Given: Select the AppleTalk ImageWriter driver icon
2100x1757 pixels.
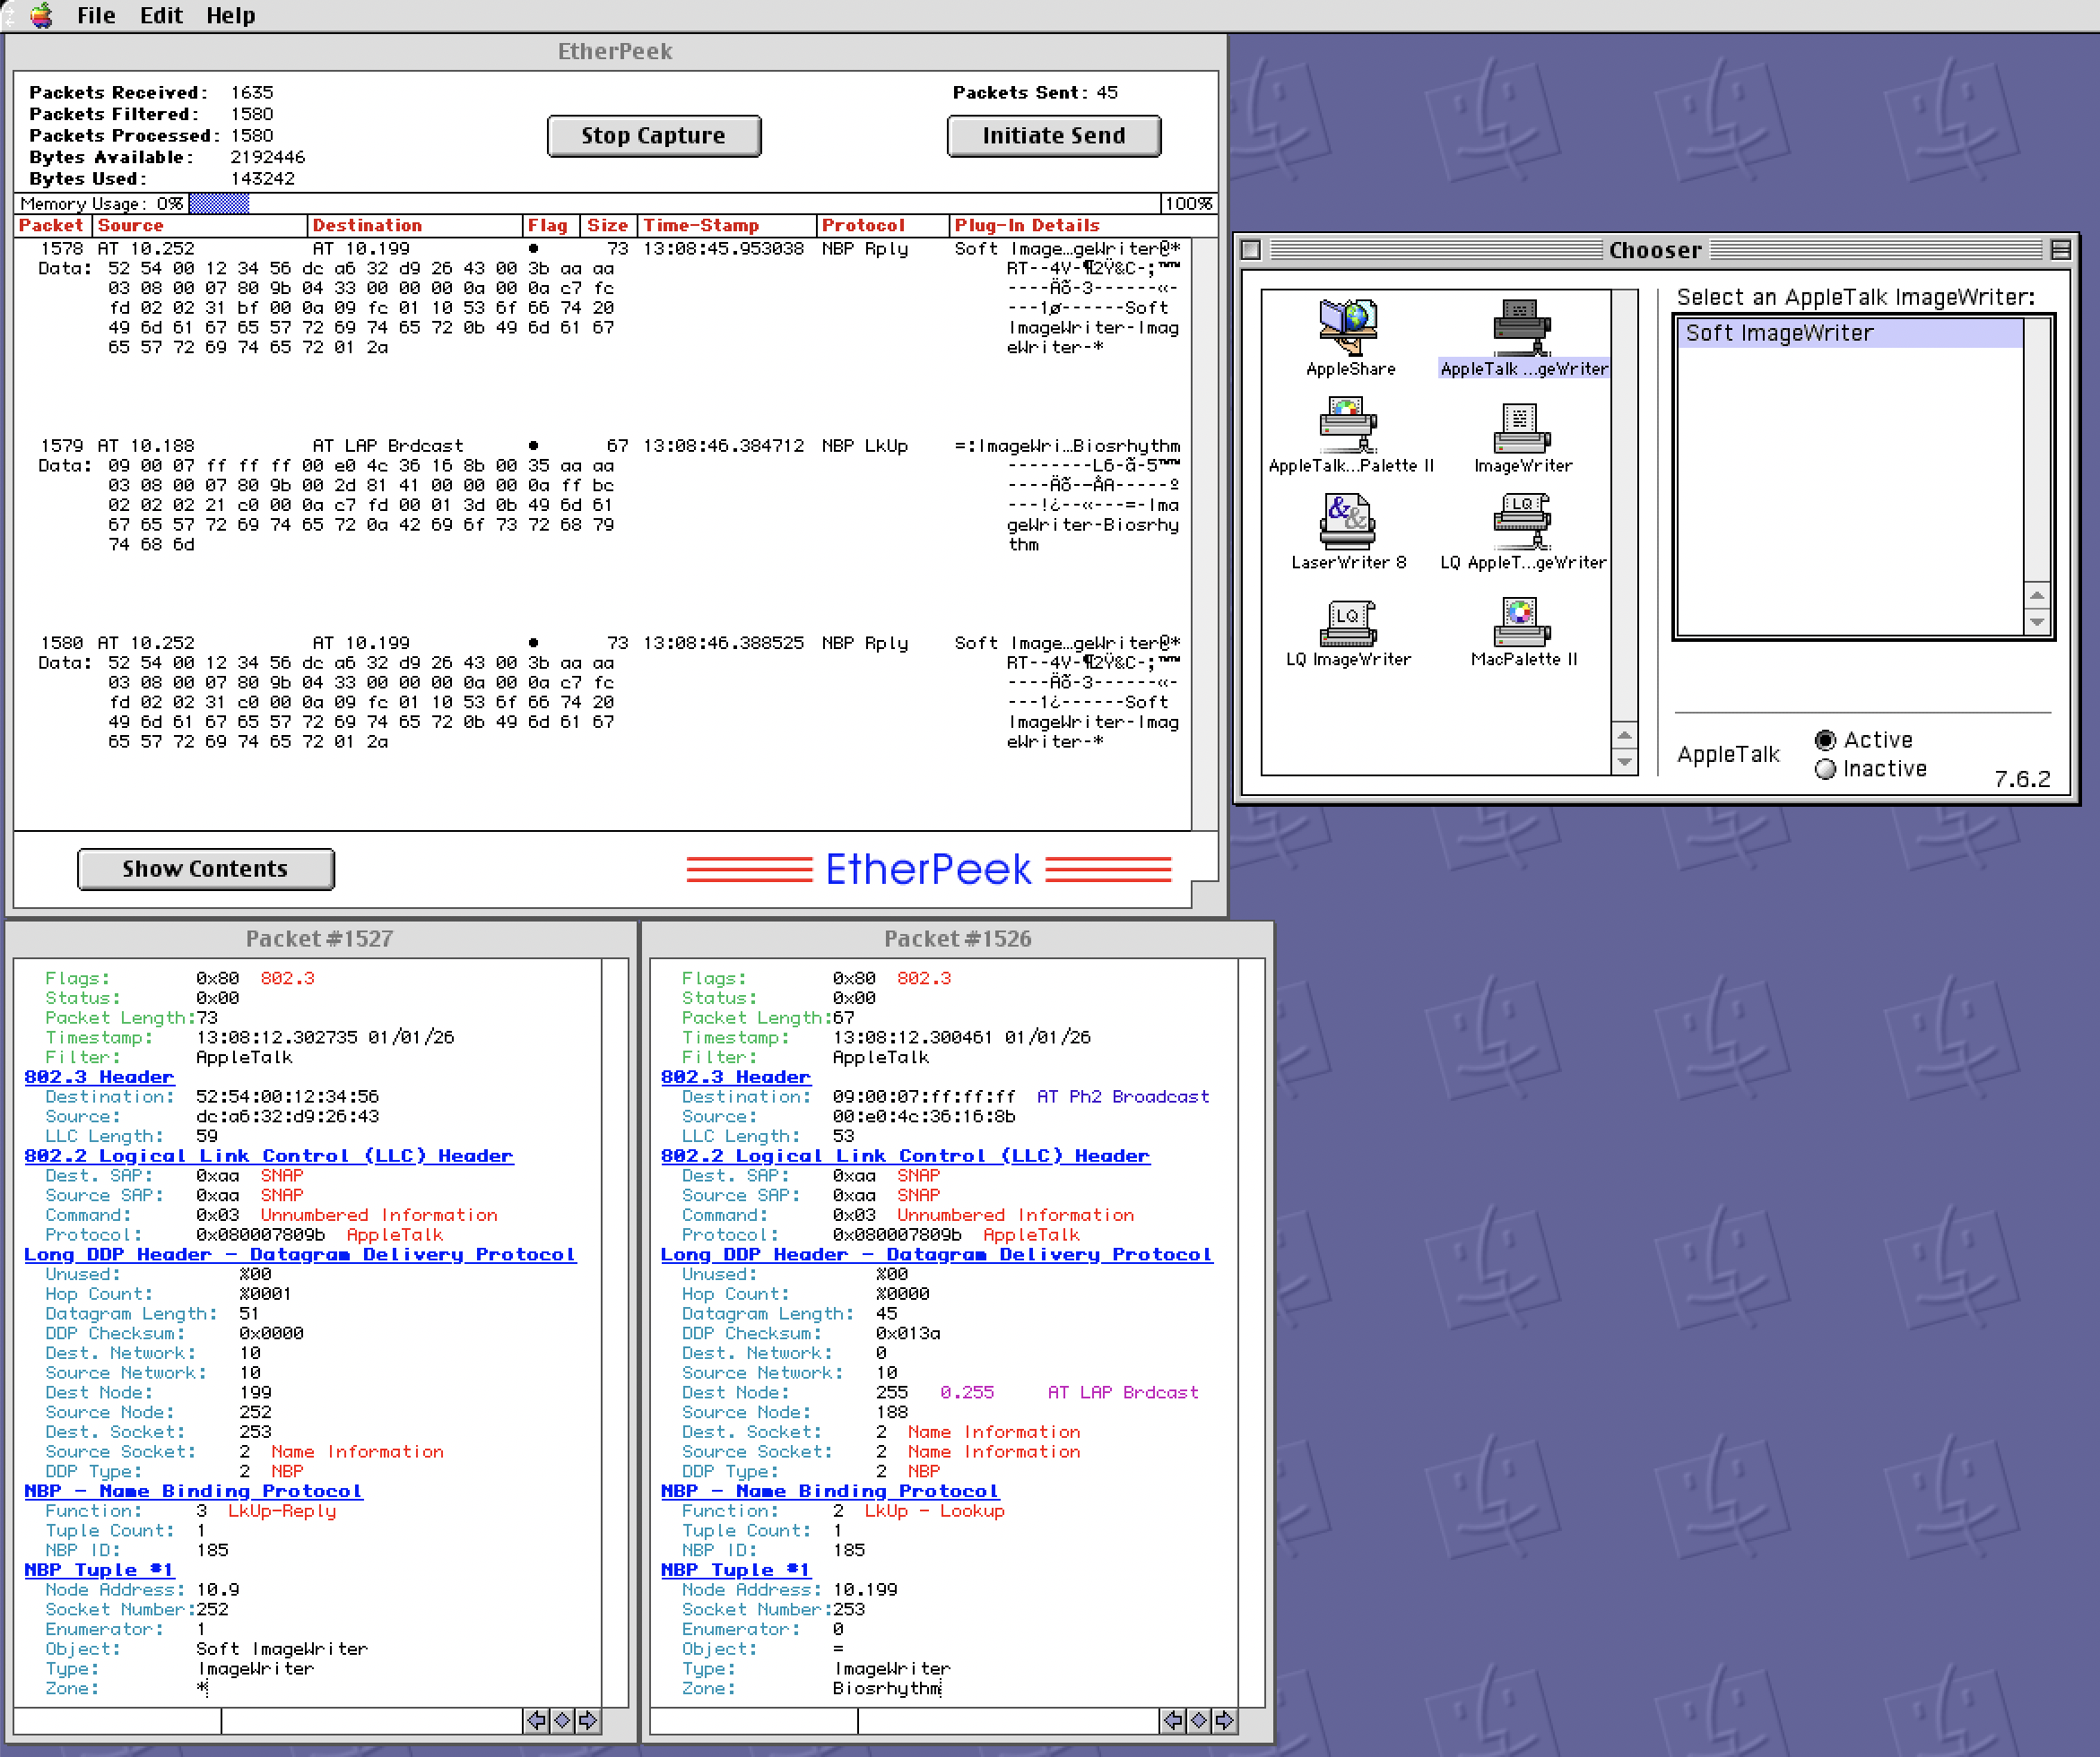Looking at the screenshot, I should 1521,328.
